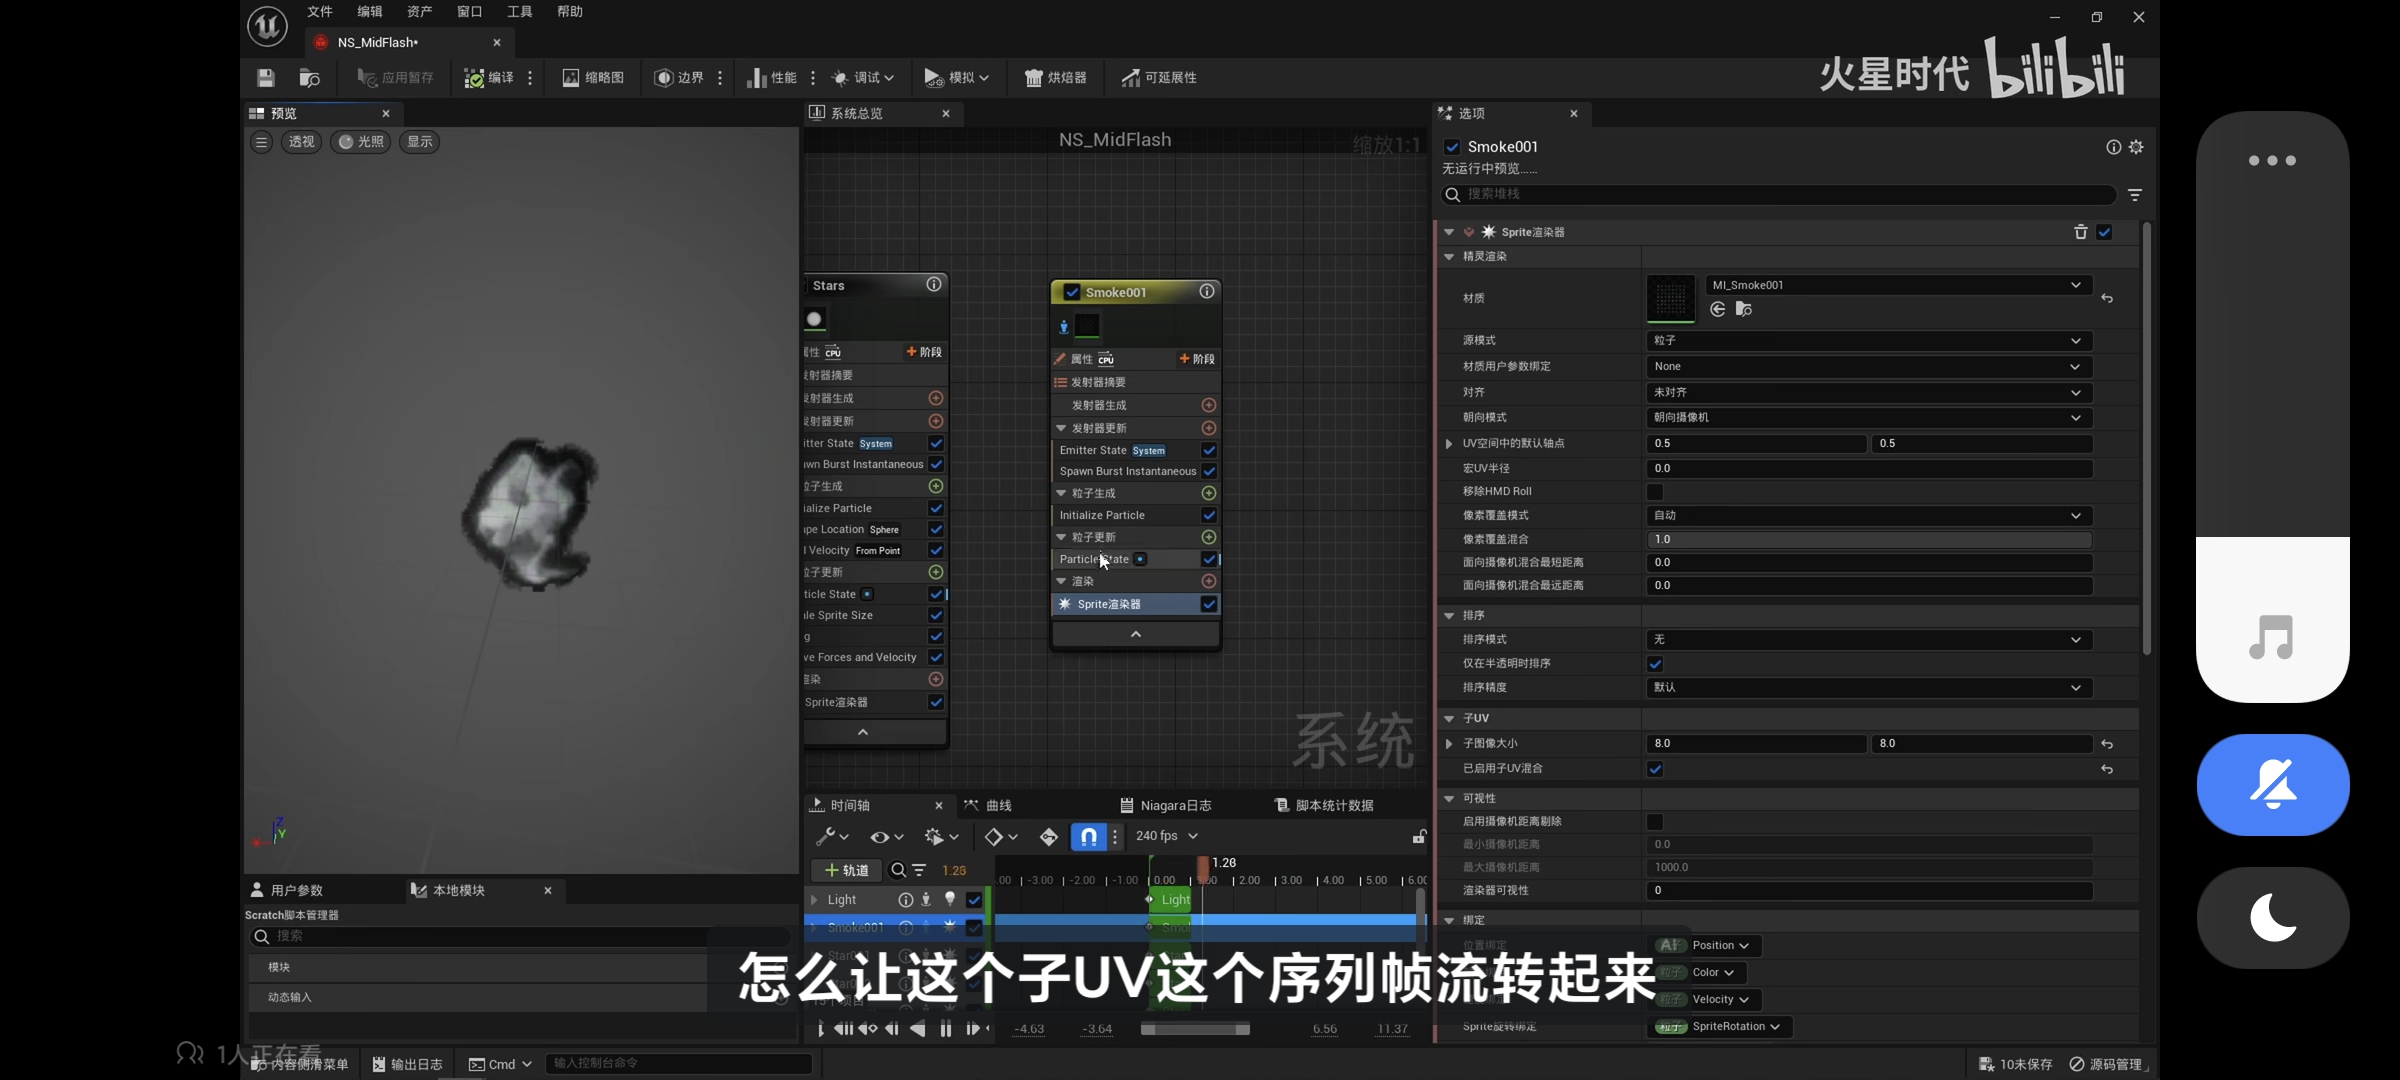Click the 像素覆盖混合 value slider field
2400x1080 pixels.
pyautogui.click(x=1868, y=540)
